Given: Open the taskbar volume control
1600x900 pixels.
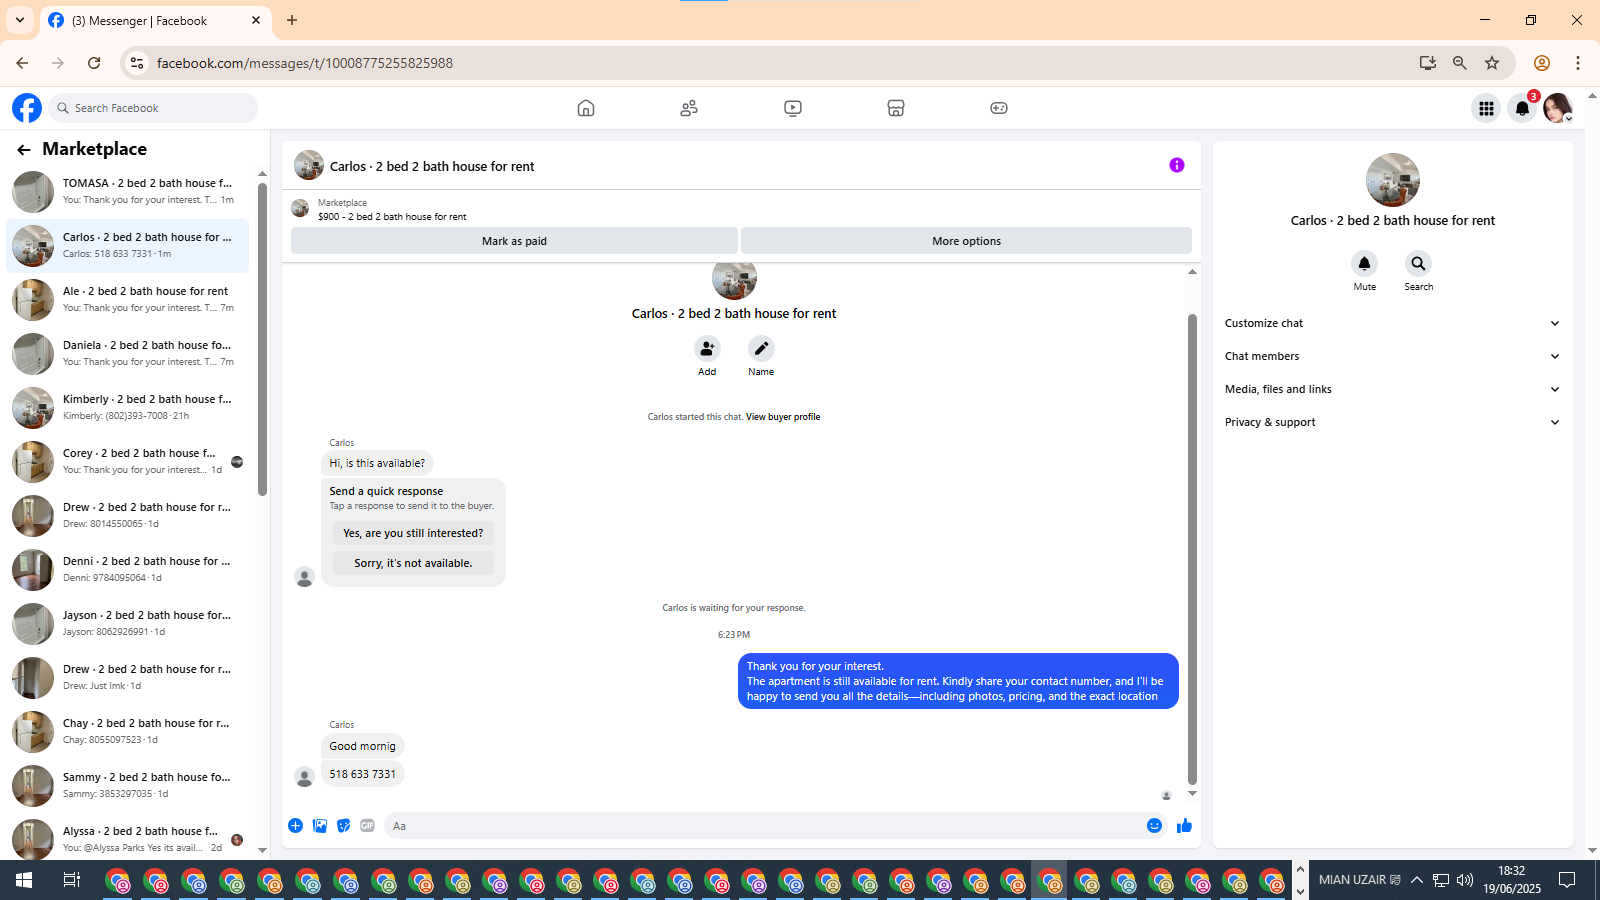Looking at the screenshot, I should point(1465,880).
